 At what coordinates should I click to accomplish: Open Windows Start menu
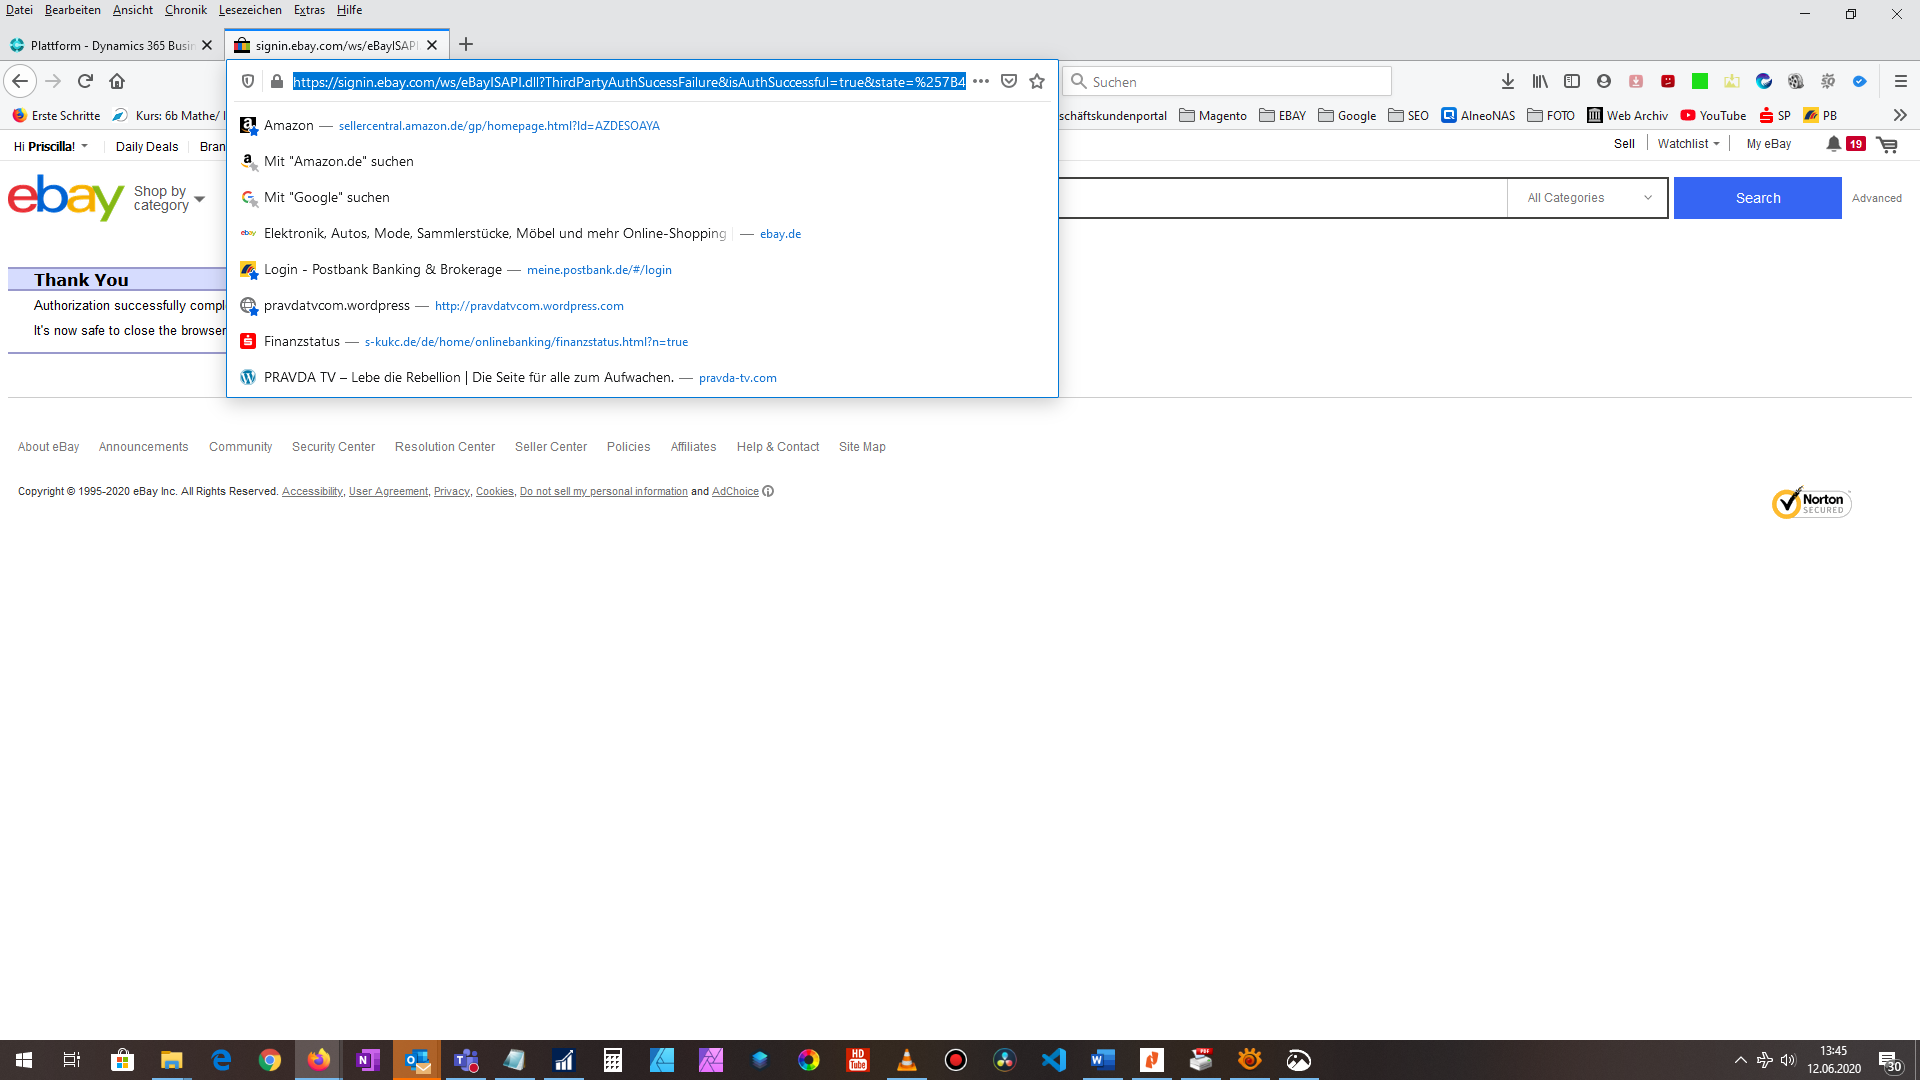pyautogui.click(x=24, y=1060)
